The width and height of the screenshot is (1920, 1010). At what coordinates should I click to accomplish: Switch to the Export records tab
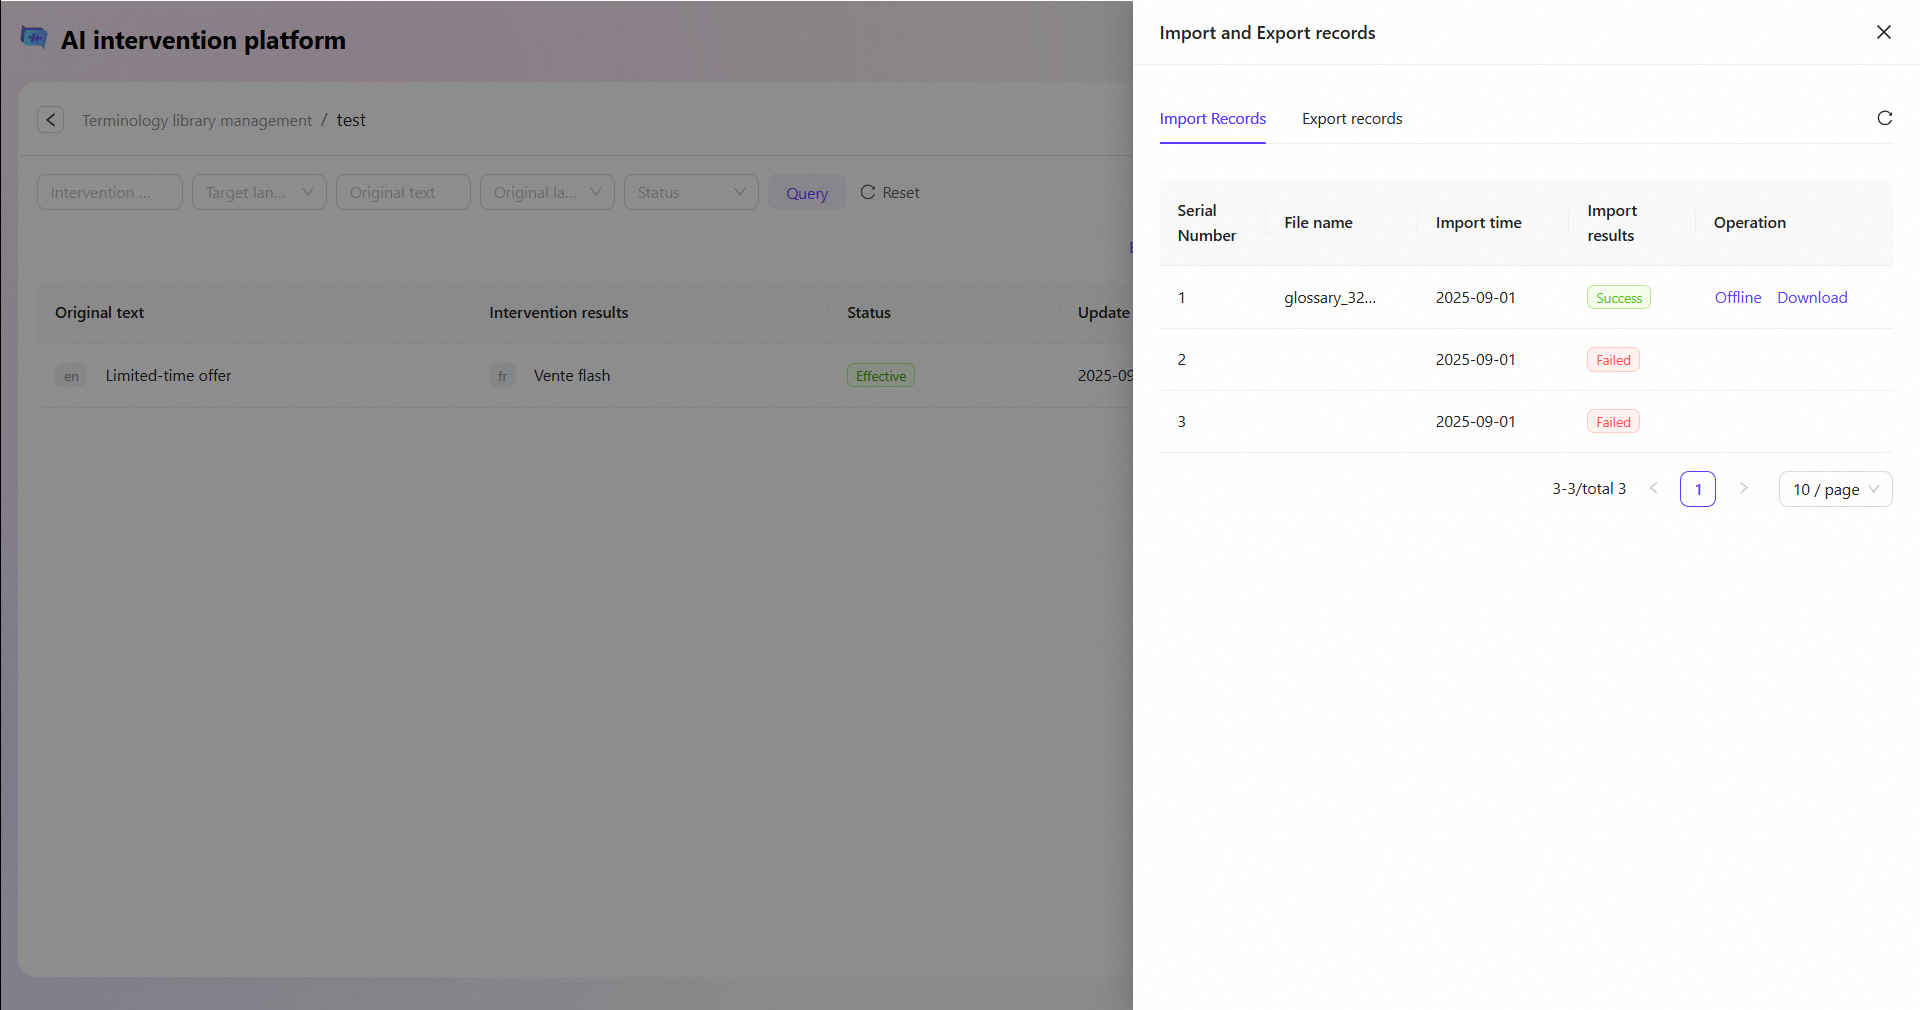tap(1351, 119)
